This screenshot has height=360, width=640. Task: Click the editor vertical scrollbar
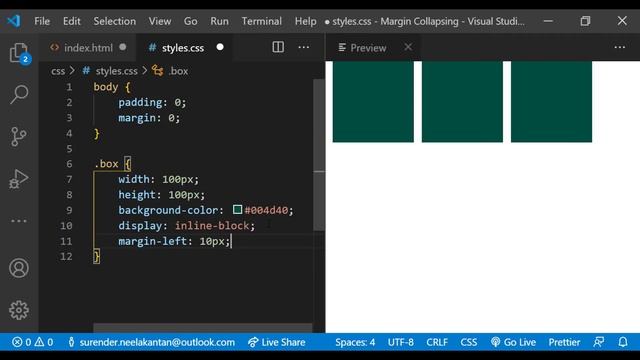click(319, 155)
